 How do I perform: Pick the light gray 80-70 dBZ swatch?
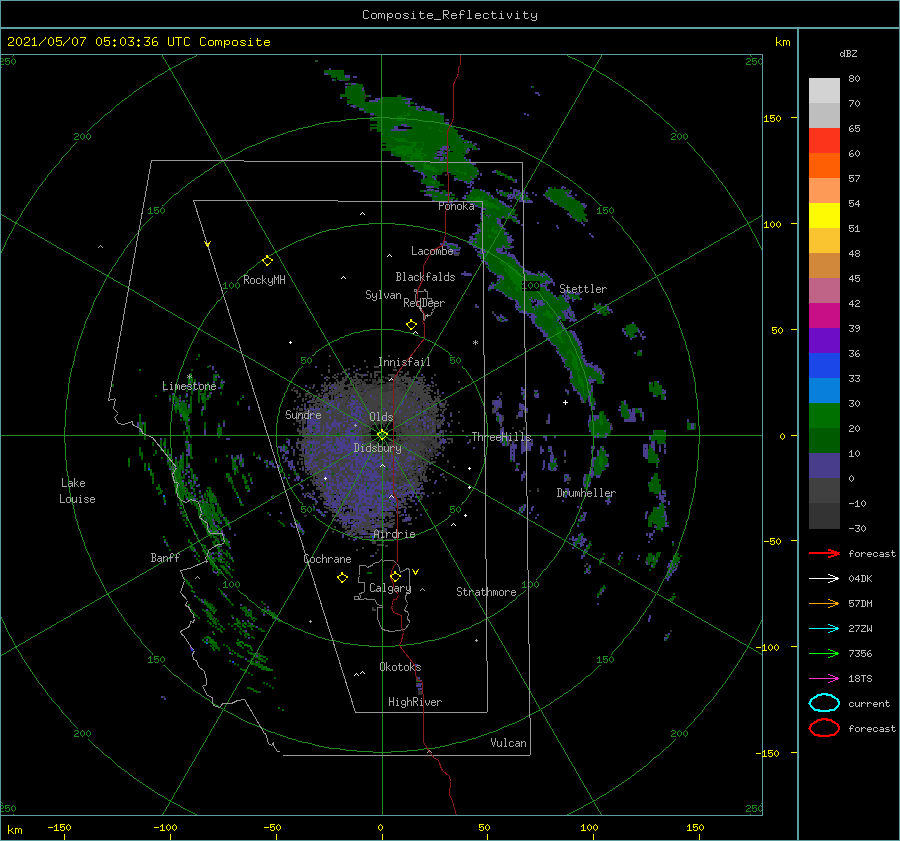[x=824, y=91]
